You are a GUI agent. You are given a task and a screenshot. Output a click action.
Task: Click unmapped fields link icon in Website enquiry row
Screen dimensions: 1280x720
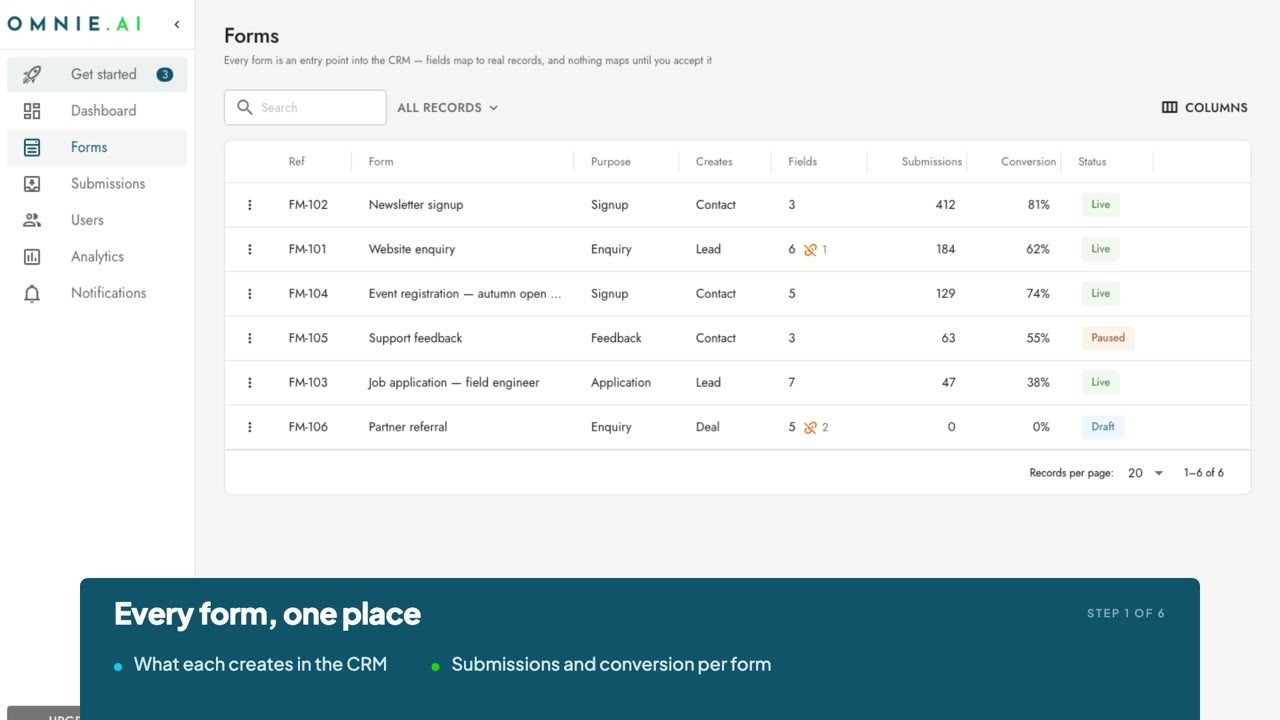tap(810, 250)
